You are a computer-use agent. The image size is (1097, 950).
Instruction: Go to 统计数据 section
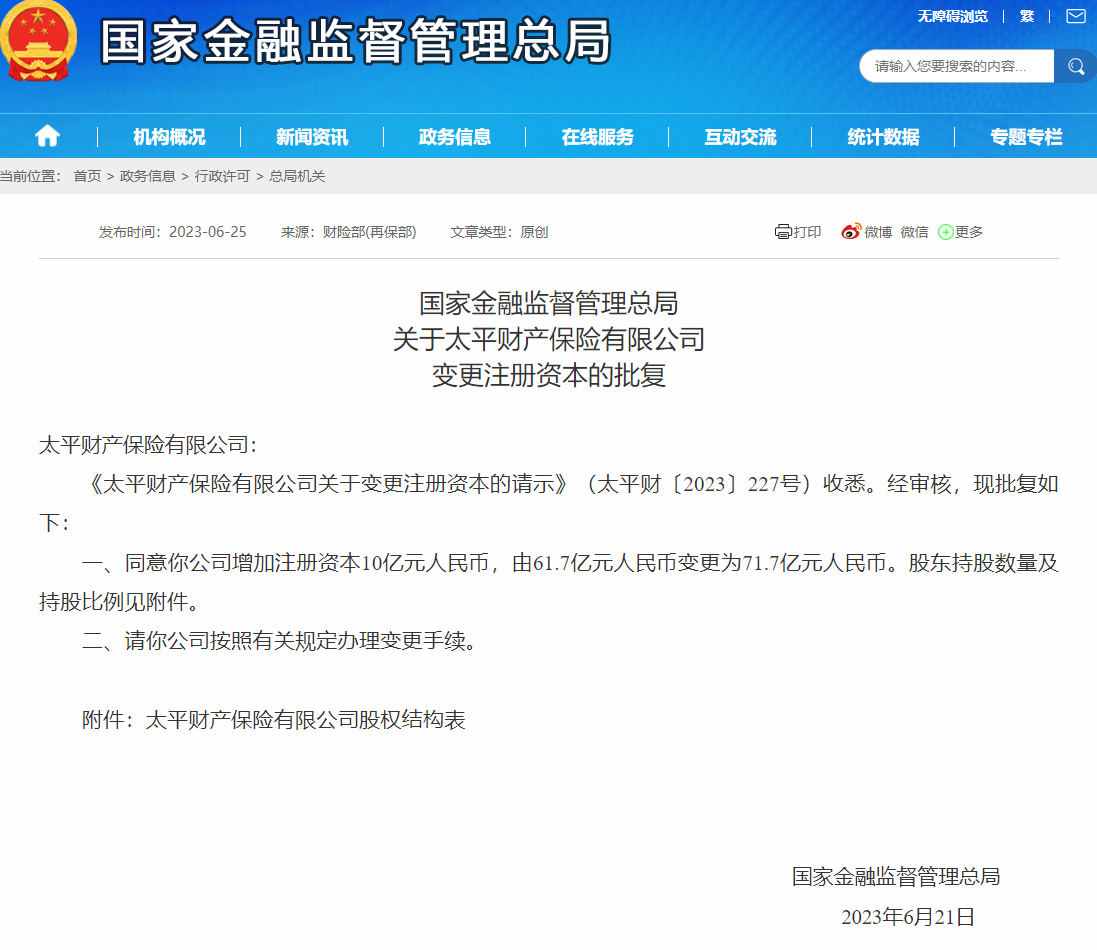point(883,137)
